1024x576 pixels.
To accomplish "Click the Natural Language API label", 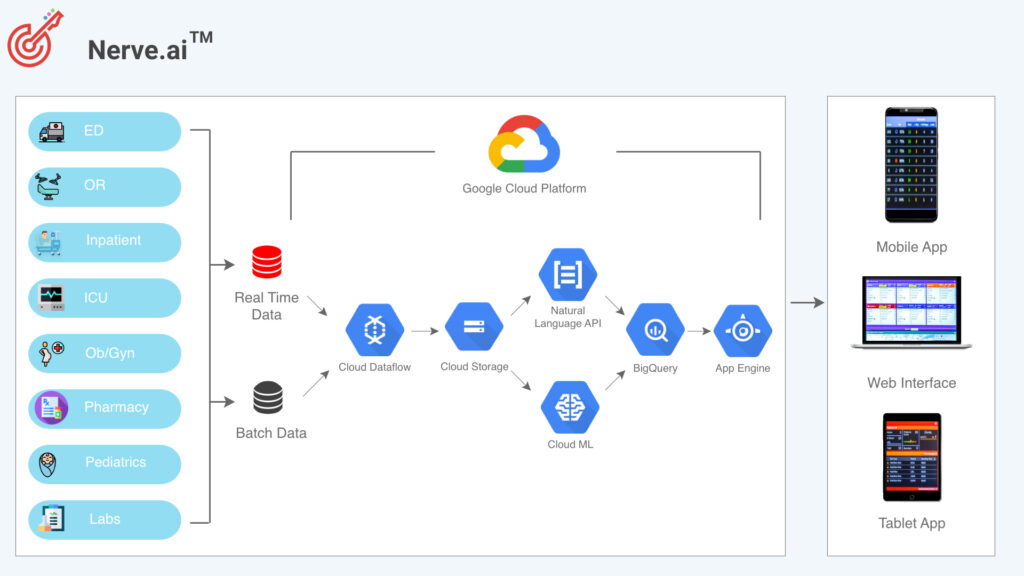I will [568, 317].
